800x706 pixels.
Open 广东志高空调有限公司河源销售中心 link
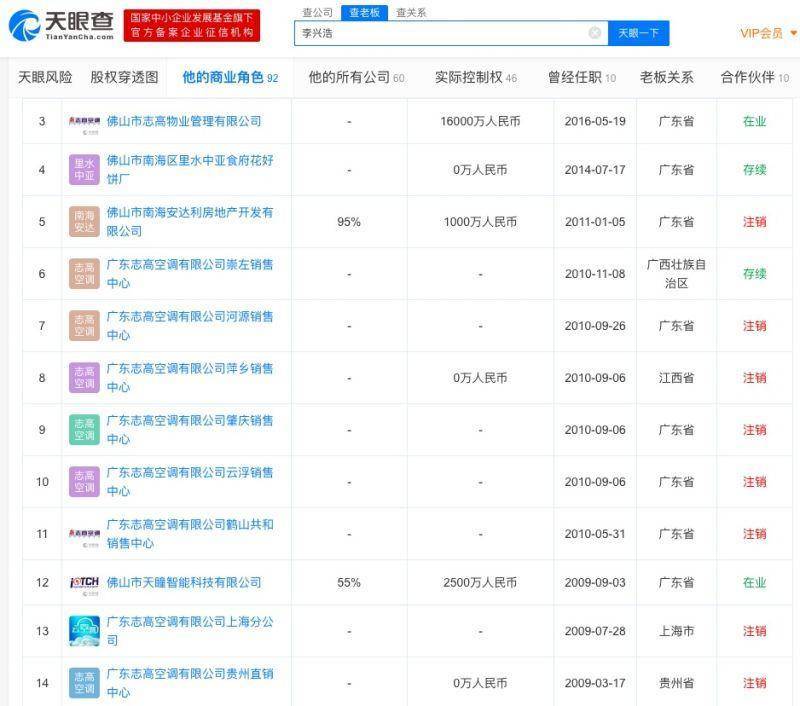click(x=190, y=325)
